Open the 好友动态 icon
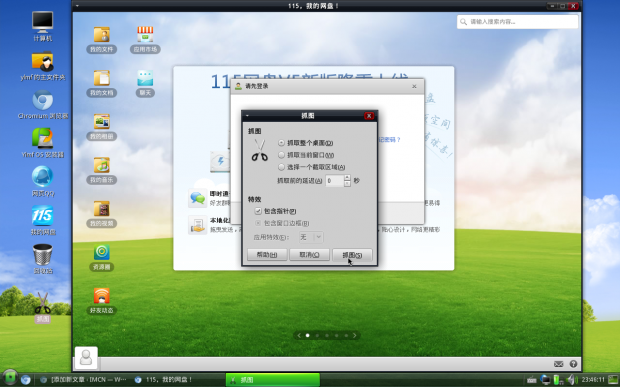The height and width of the screenshot is (387, 620). [x=102, y=300]
